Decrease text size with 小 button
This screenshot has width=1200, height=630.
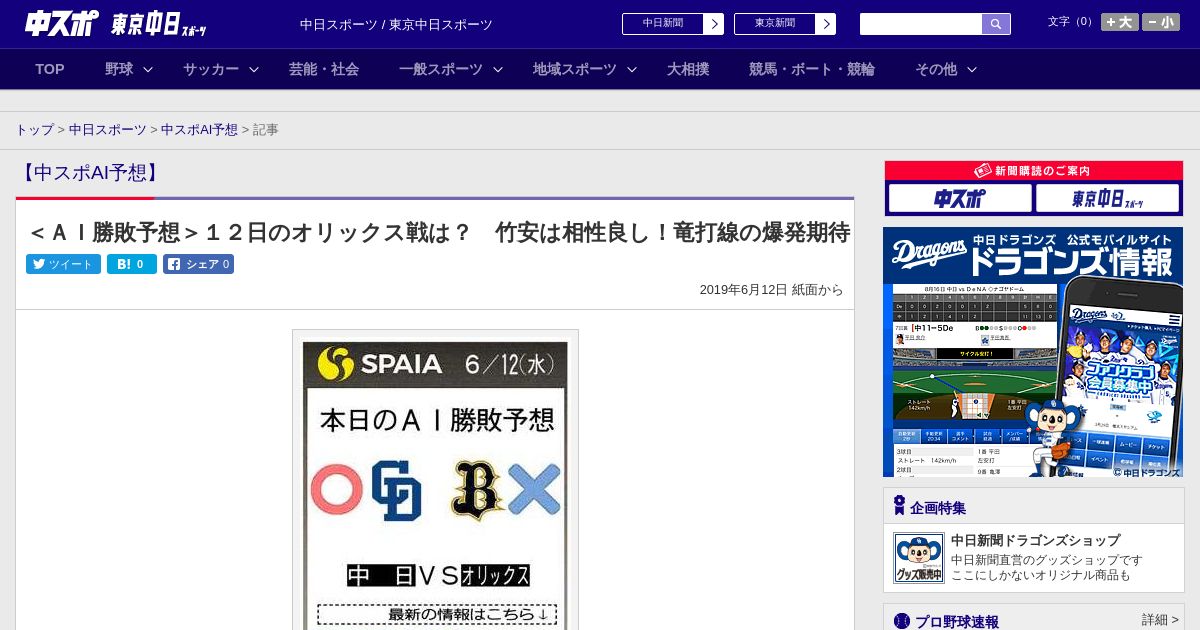[1161, 22]
